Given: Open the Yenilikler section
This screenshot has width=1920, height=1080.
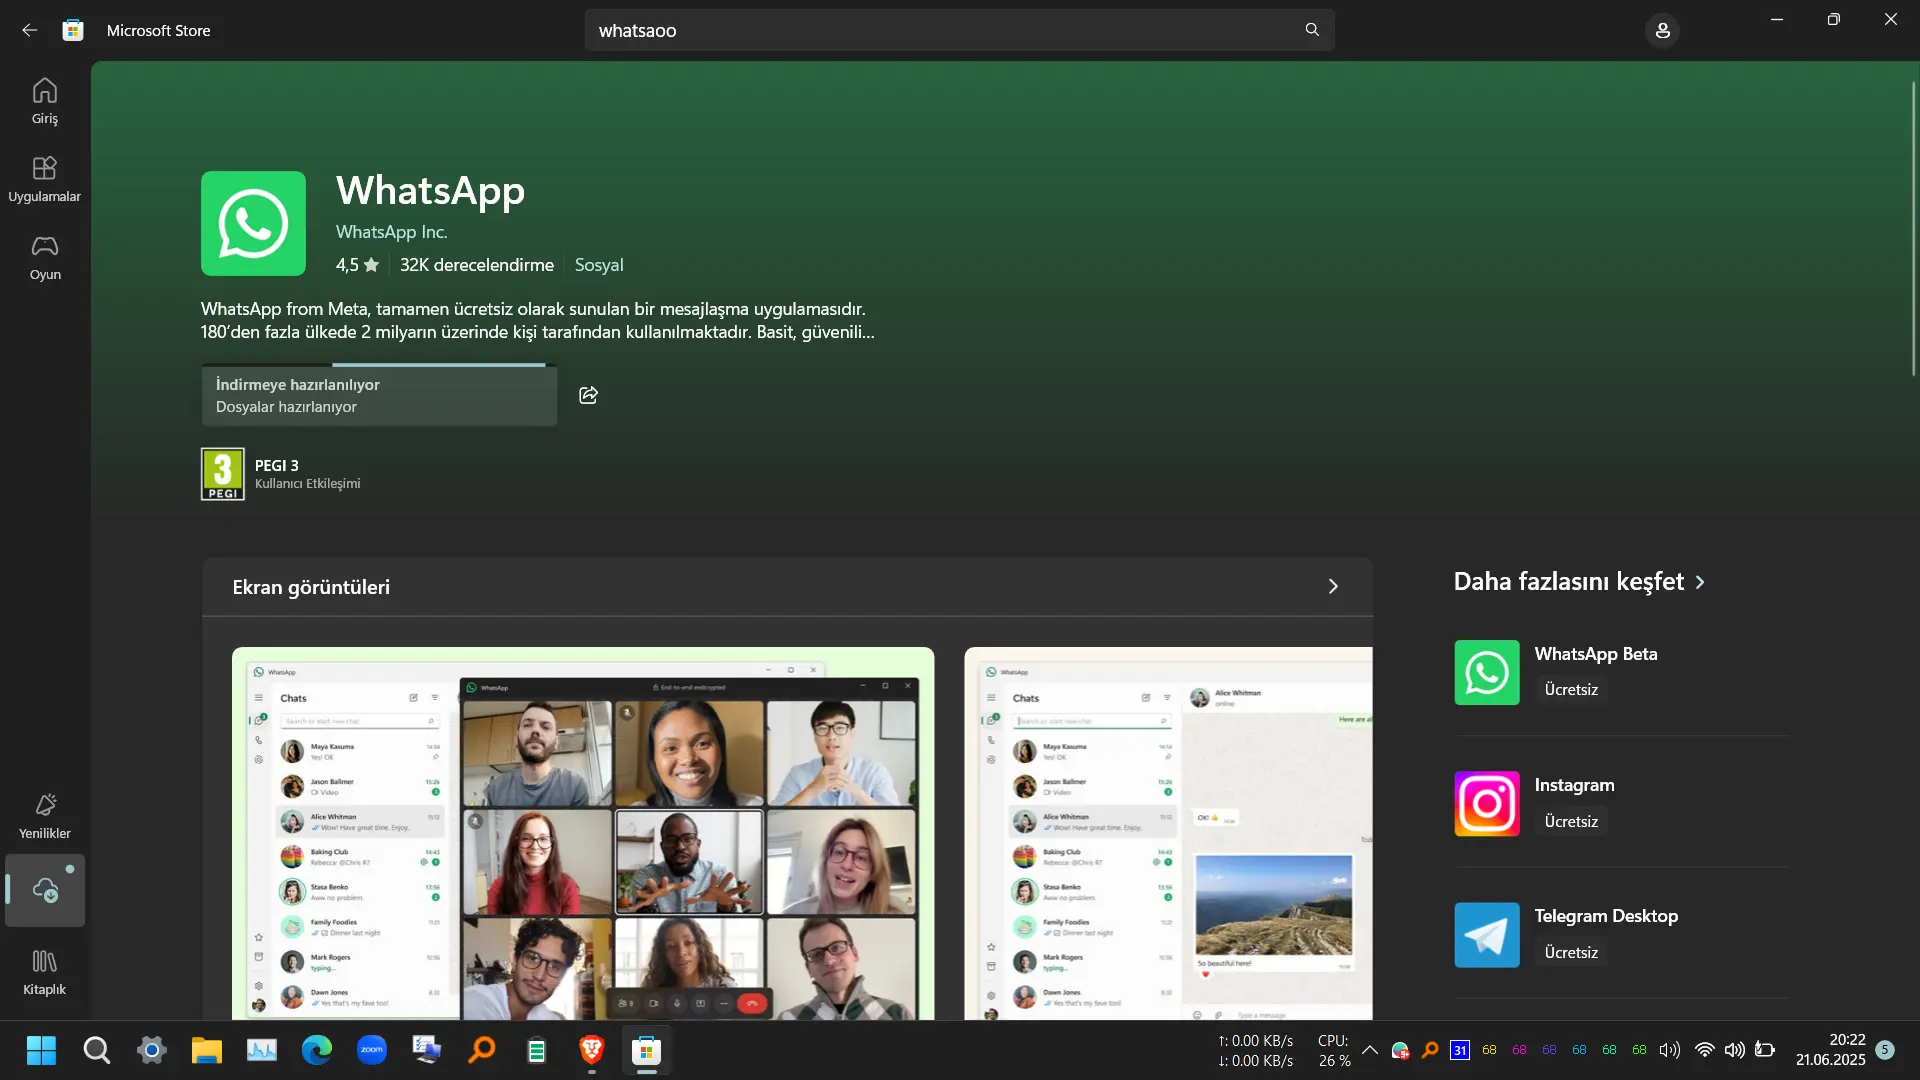Looking at the screenshot, I should (45, 816).
